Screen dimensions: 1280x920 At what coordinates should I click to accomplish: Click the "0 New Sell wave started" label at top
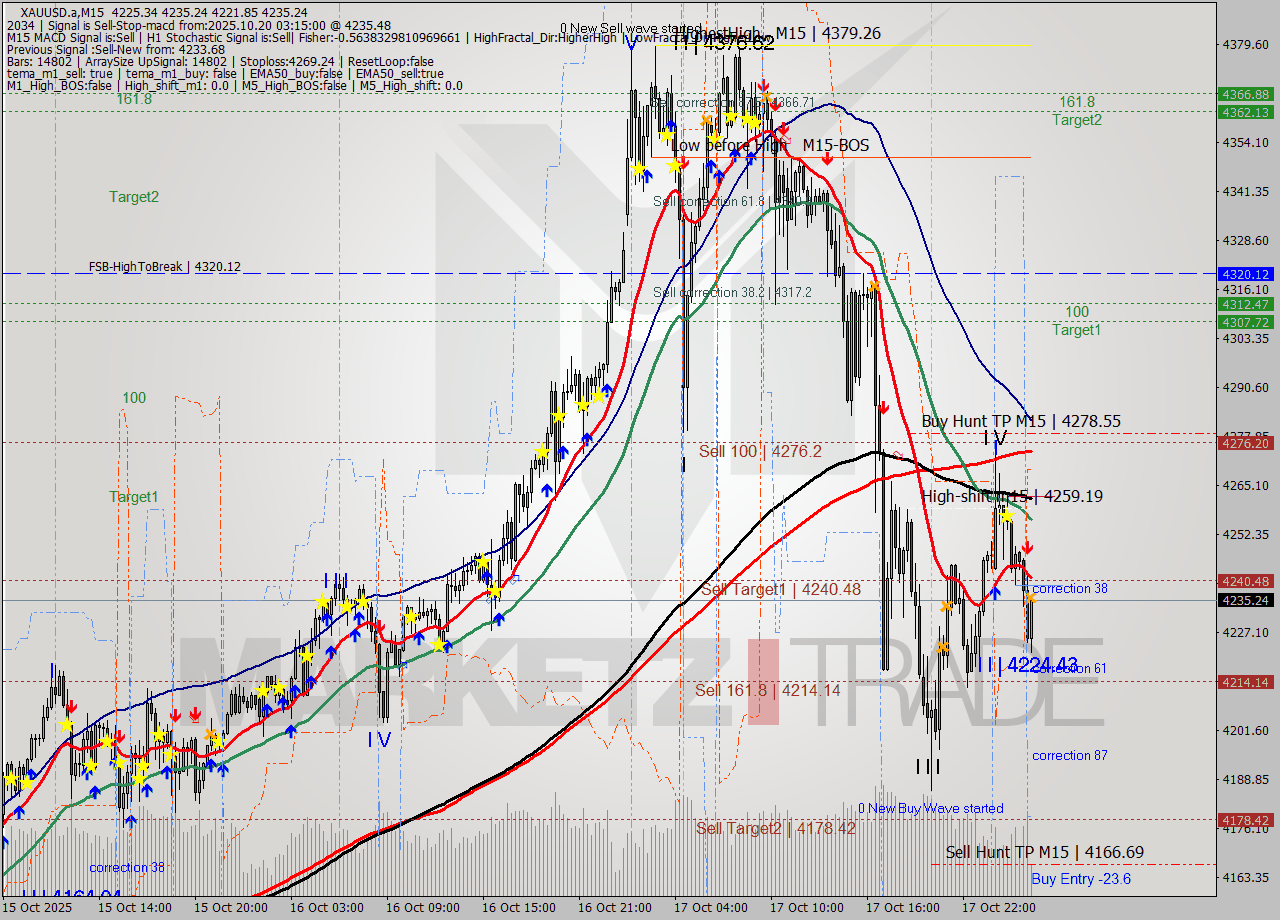tap(631, 27)
